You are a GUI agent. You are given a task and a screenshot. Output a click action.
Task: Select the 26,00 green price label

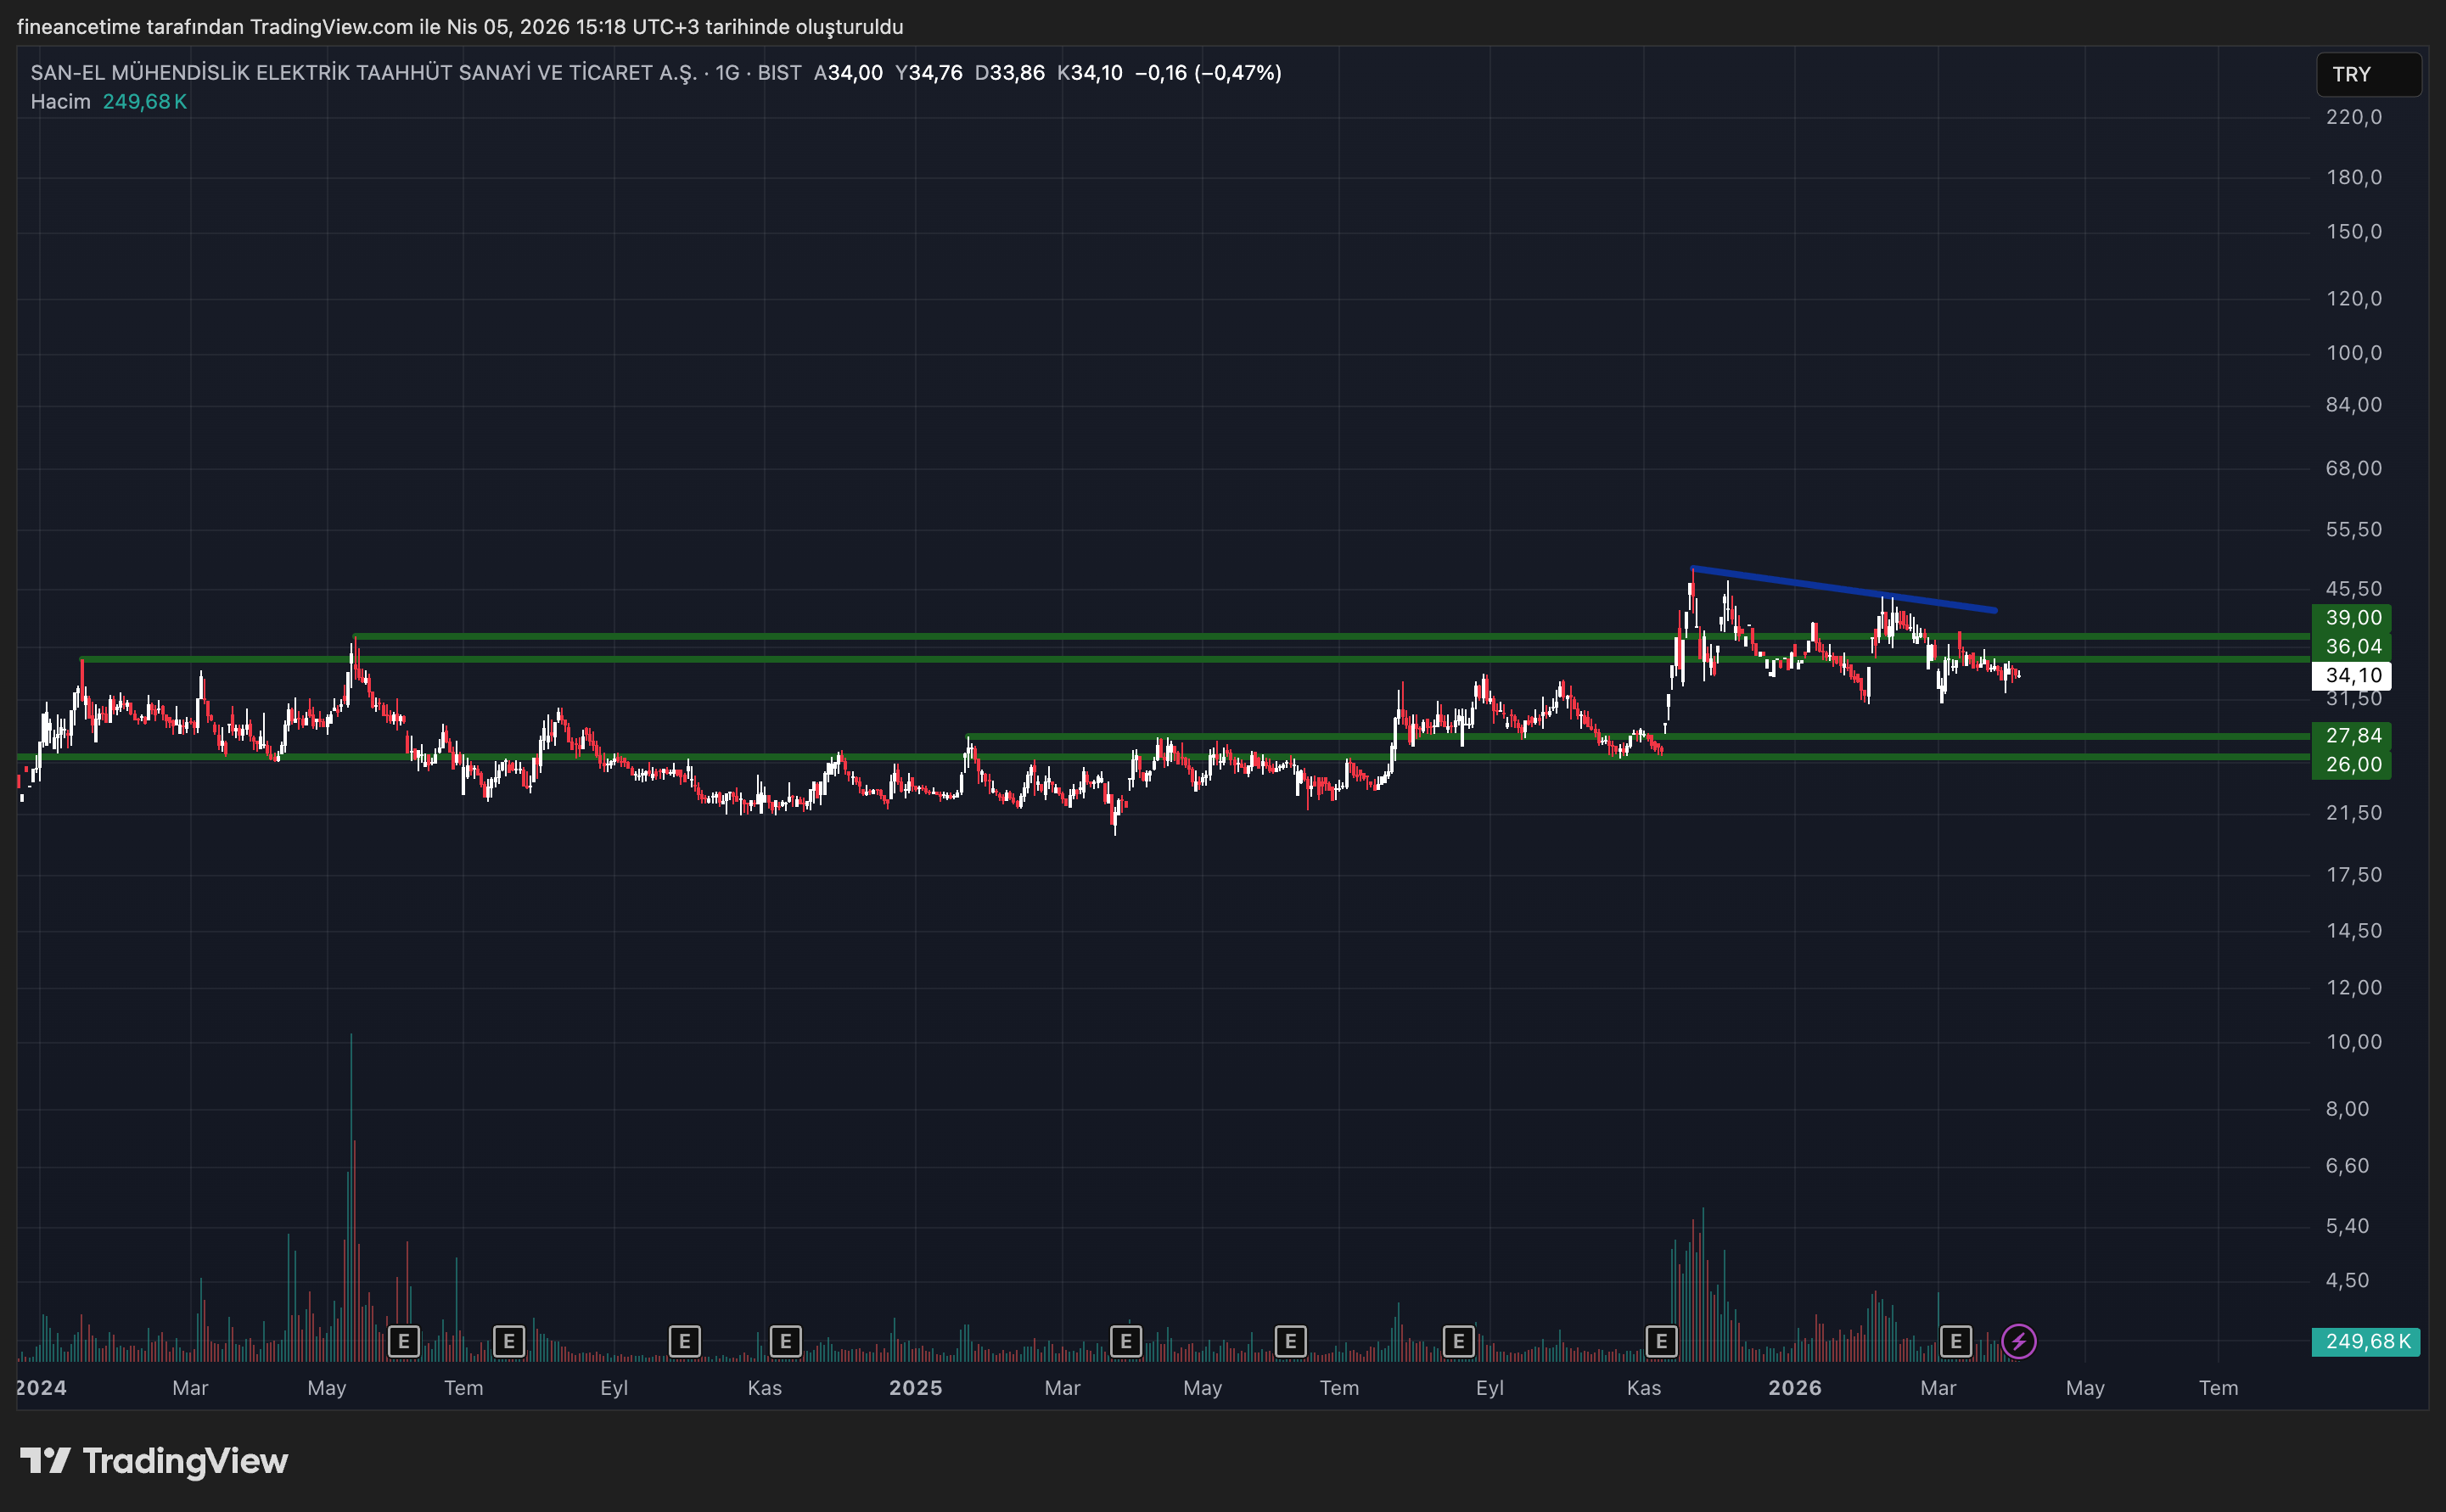coord(2351,765)
